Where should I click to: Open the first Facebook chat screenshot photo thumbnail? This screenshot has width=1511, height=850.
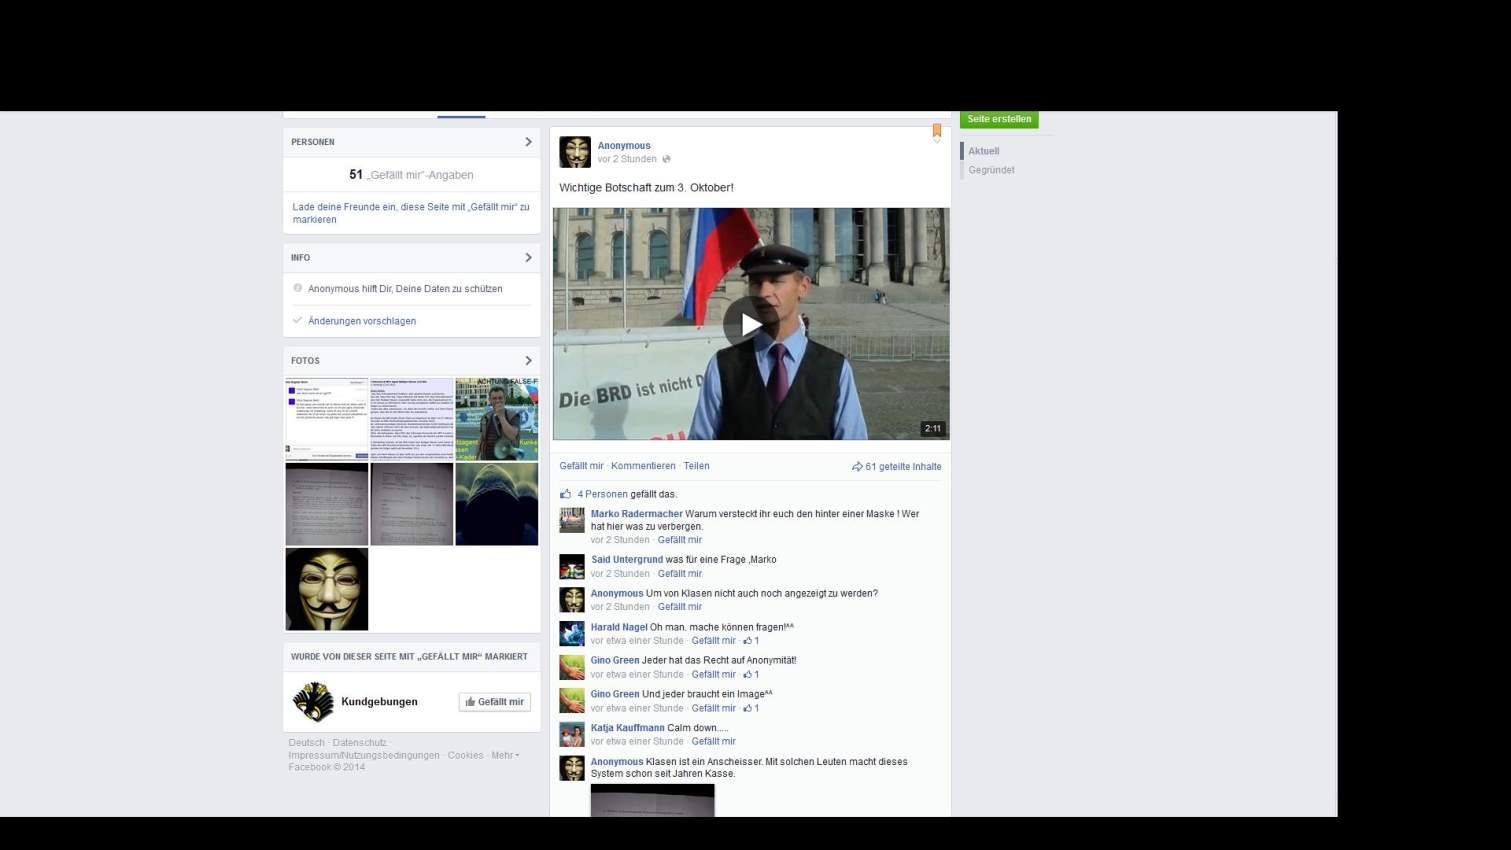click(x=327, y=419)
